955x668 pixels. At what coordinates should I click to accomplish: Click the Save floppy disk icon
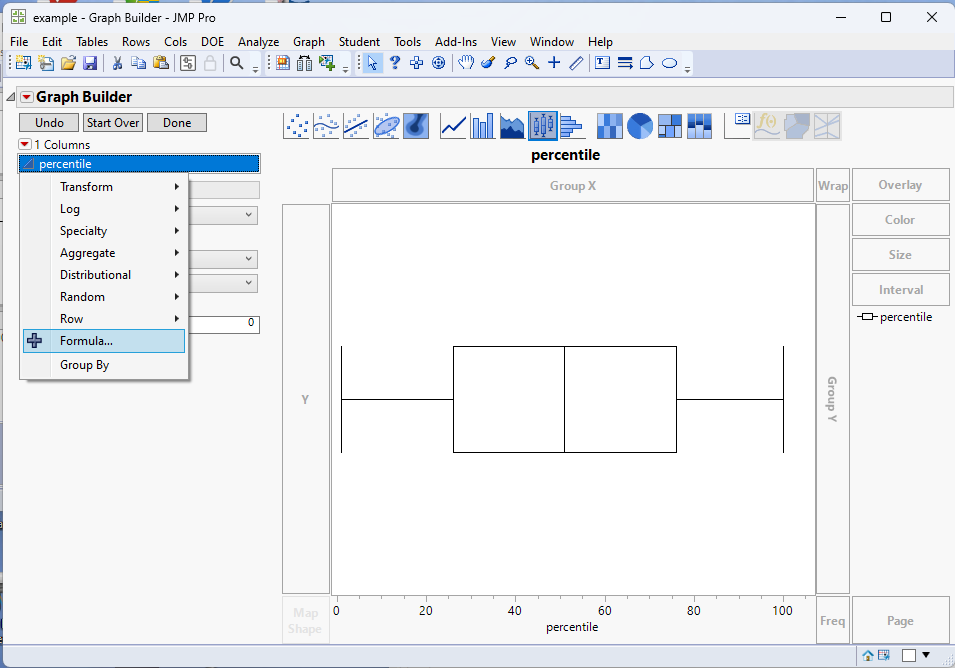pyautogui.click(x=90, y=63)
